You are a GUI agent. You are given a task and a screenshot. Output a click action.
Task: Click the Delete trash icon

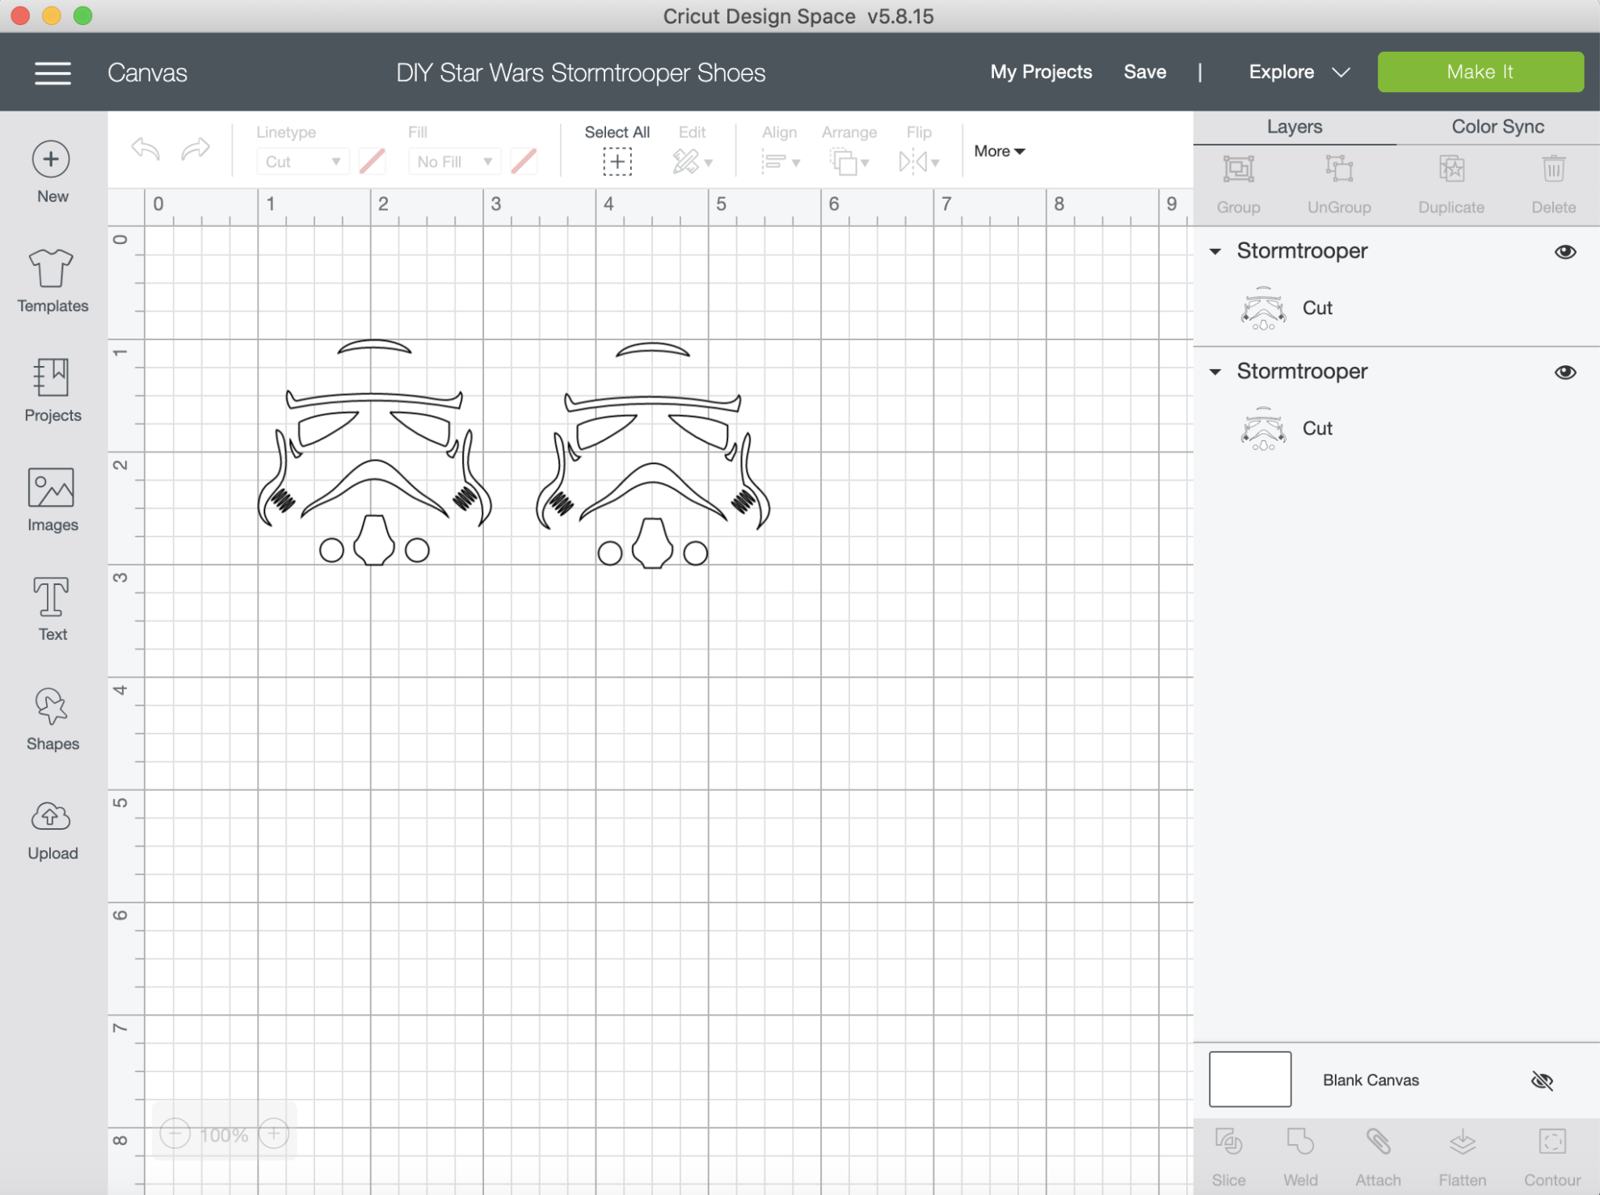coord(1553,169)
